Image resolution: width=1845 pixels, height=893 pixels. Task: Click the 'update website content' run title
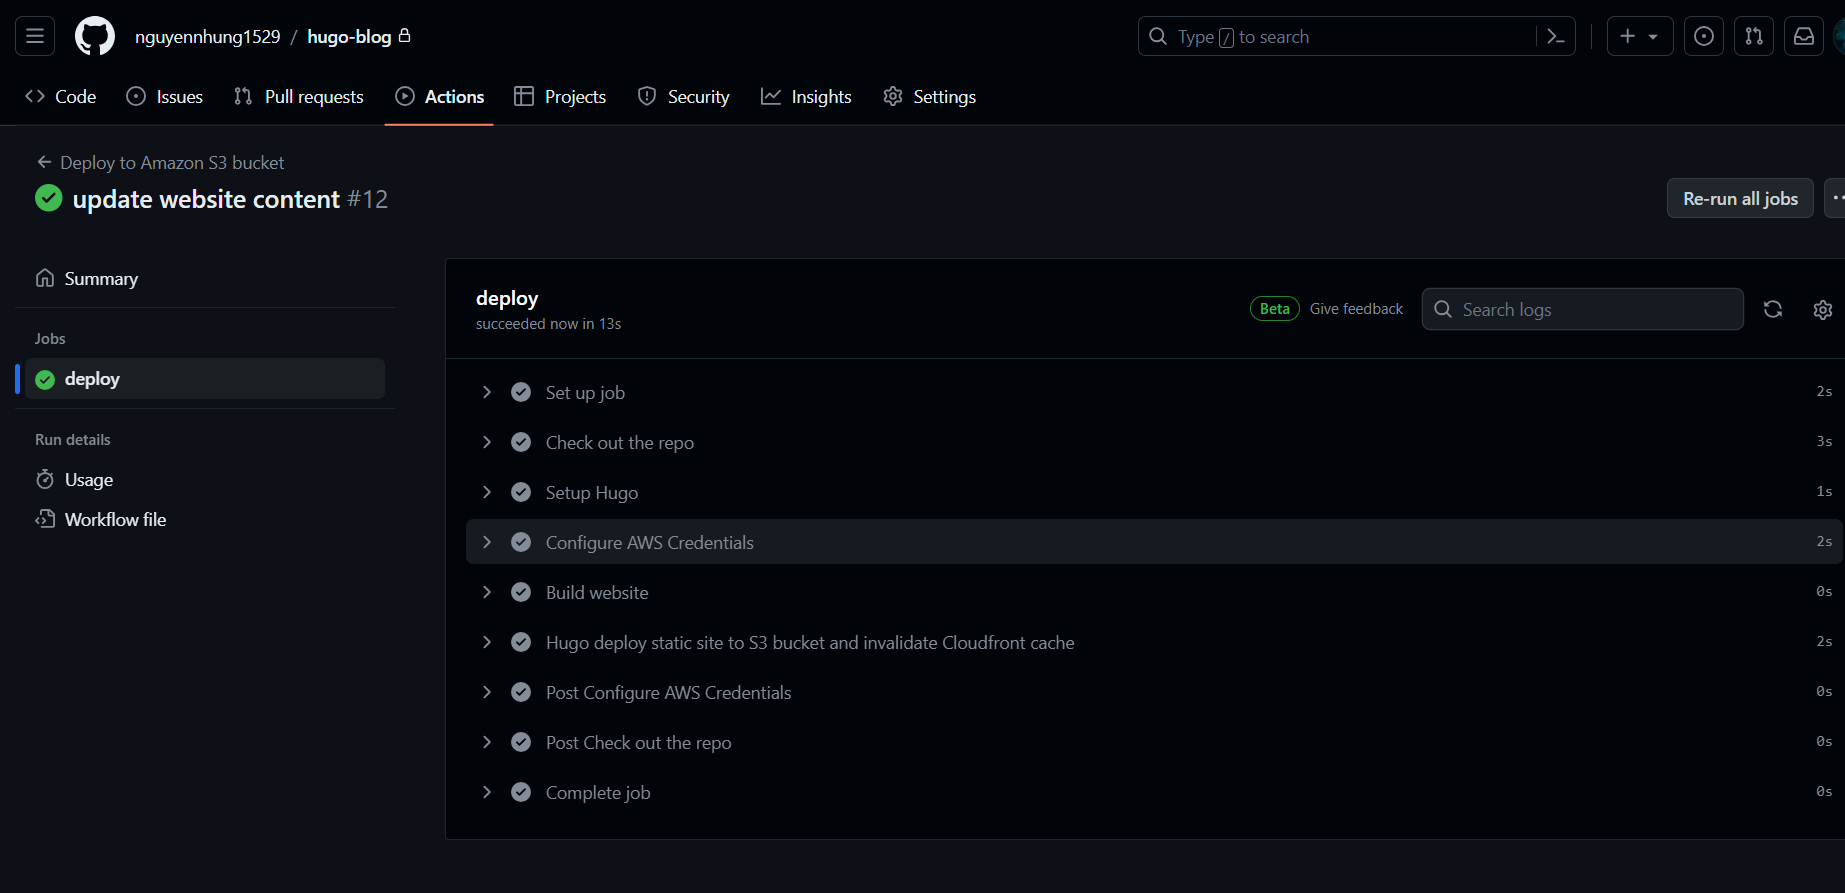pyautogui.click(x=206, y=199)
